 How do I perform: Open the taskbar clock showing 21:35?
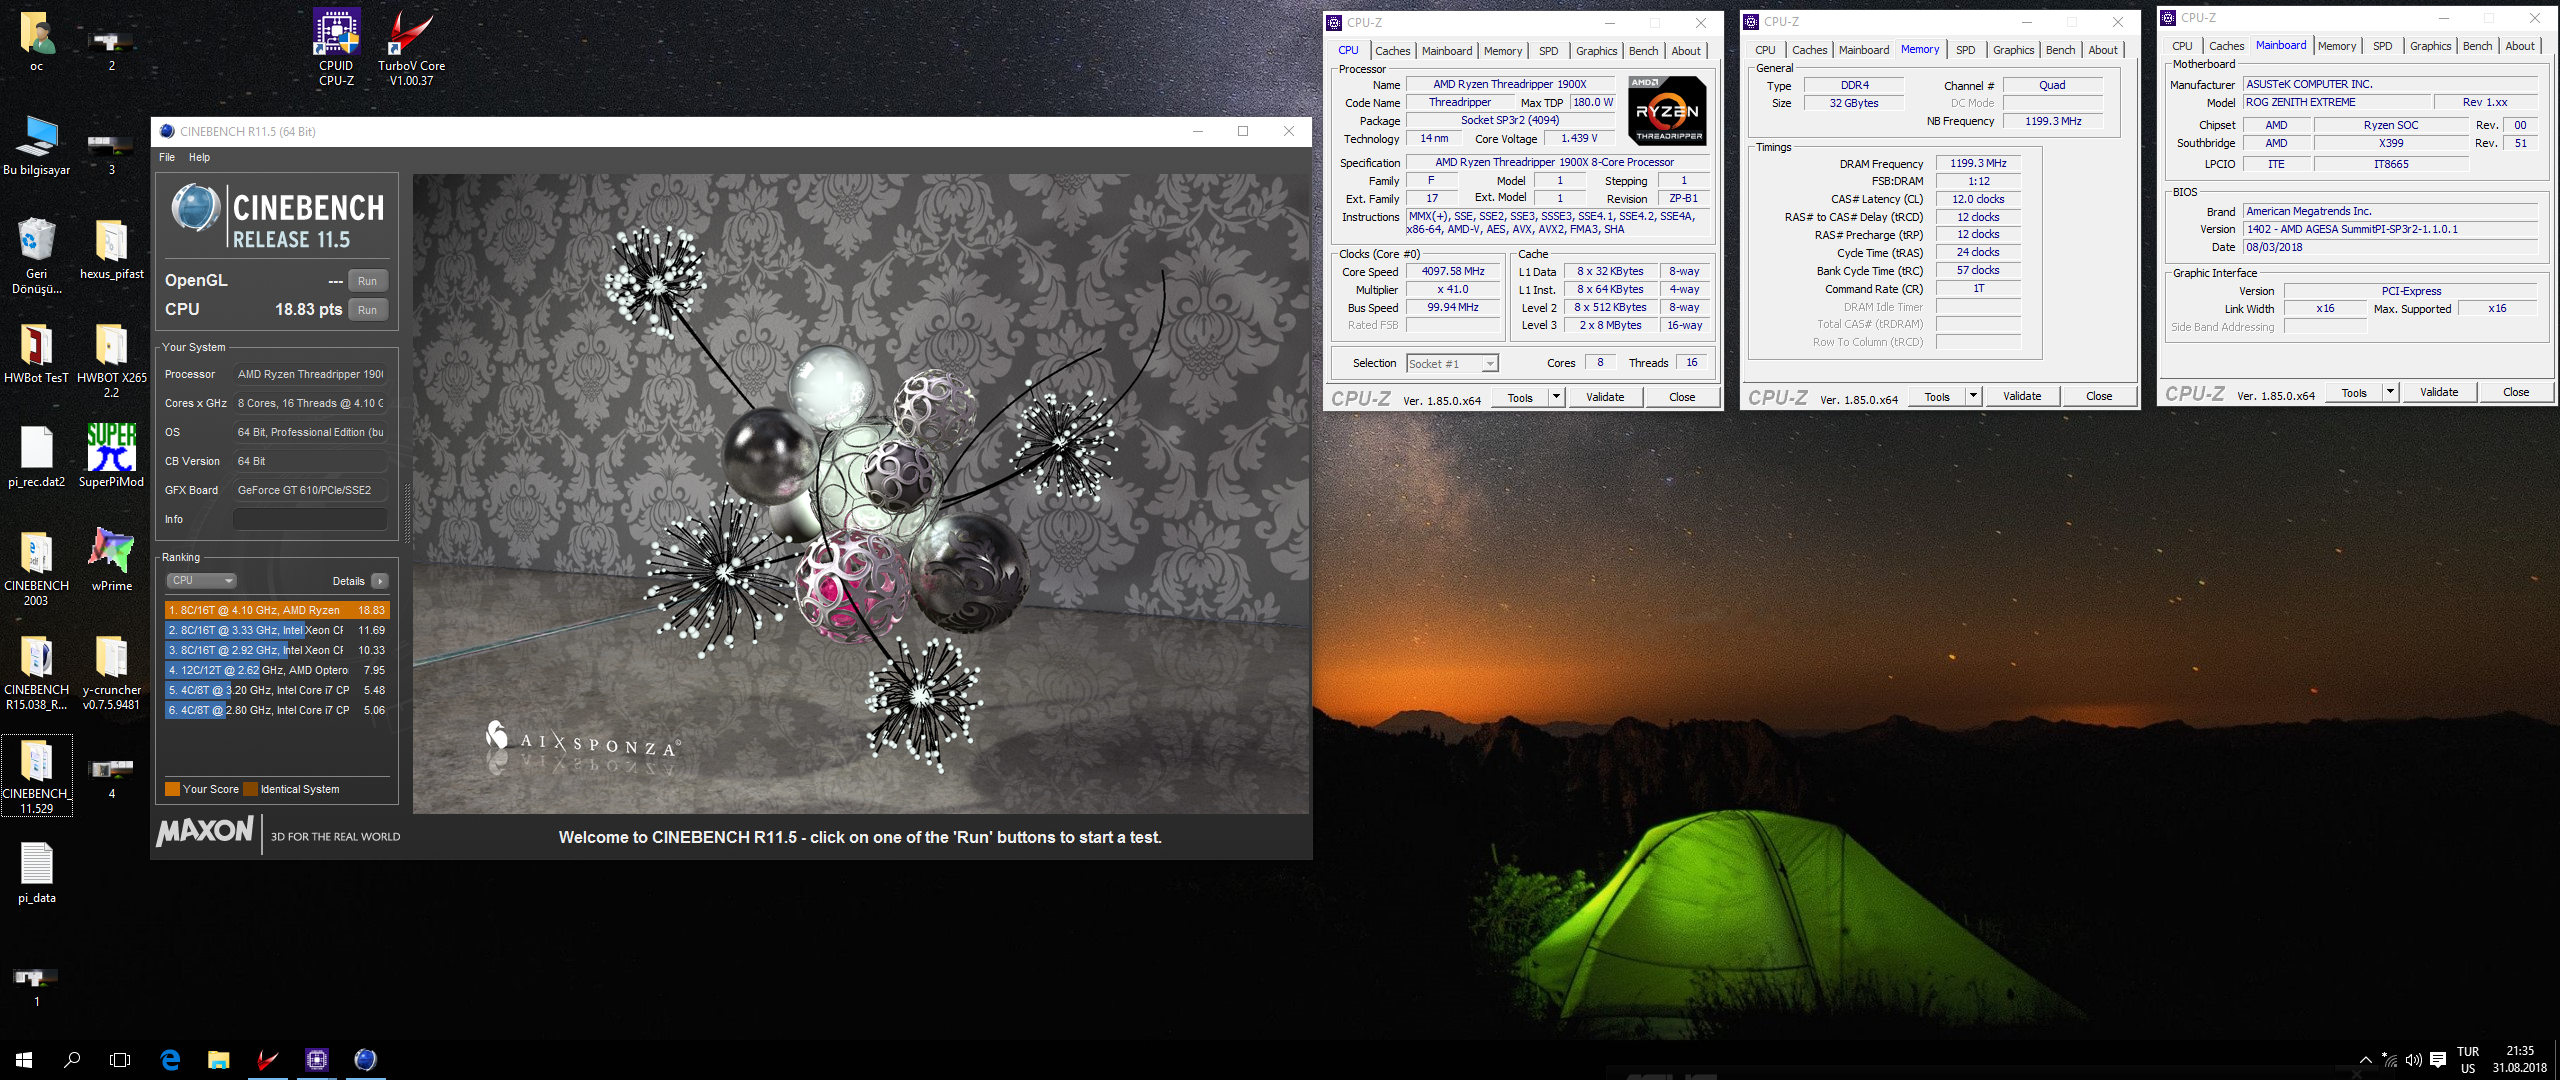pos(2520,1060)
